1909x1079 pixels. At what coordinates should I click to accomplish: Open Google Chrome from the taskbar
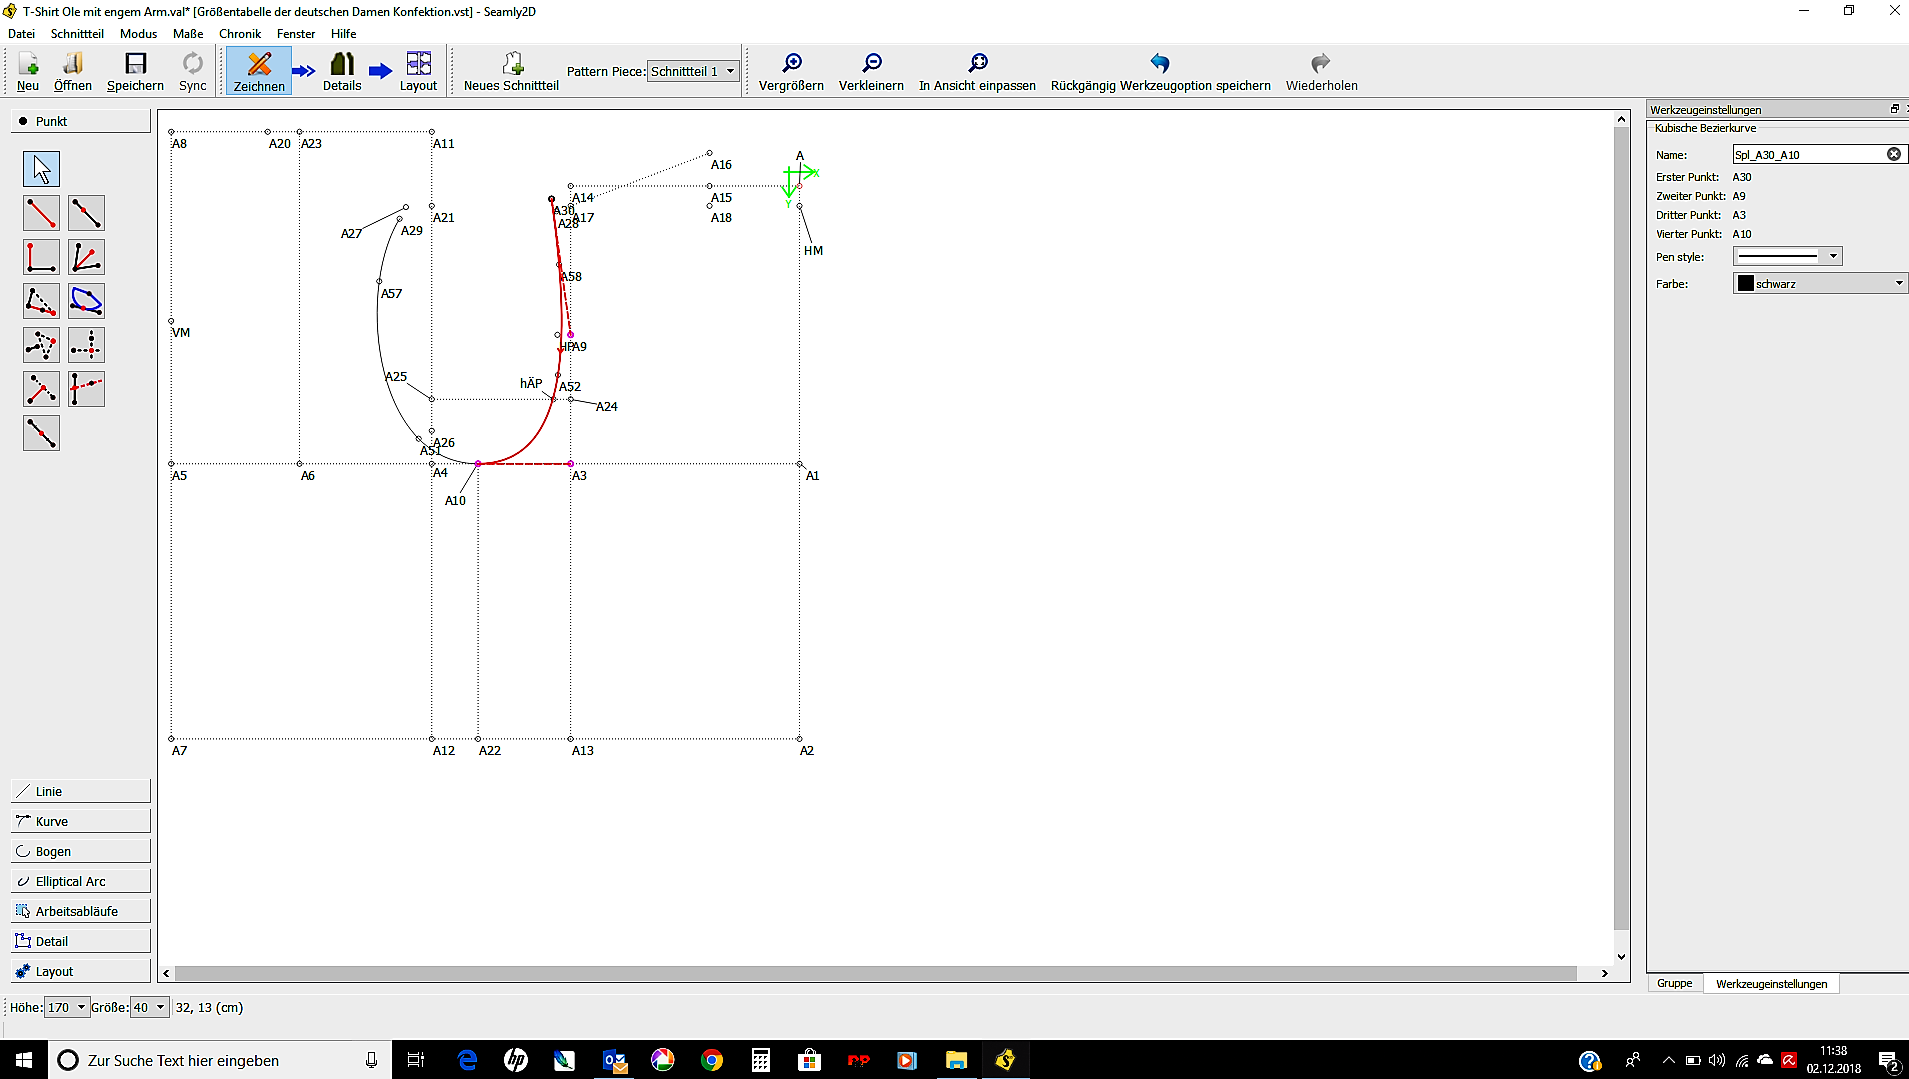coord(711,1060)
